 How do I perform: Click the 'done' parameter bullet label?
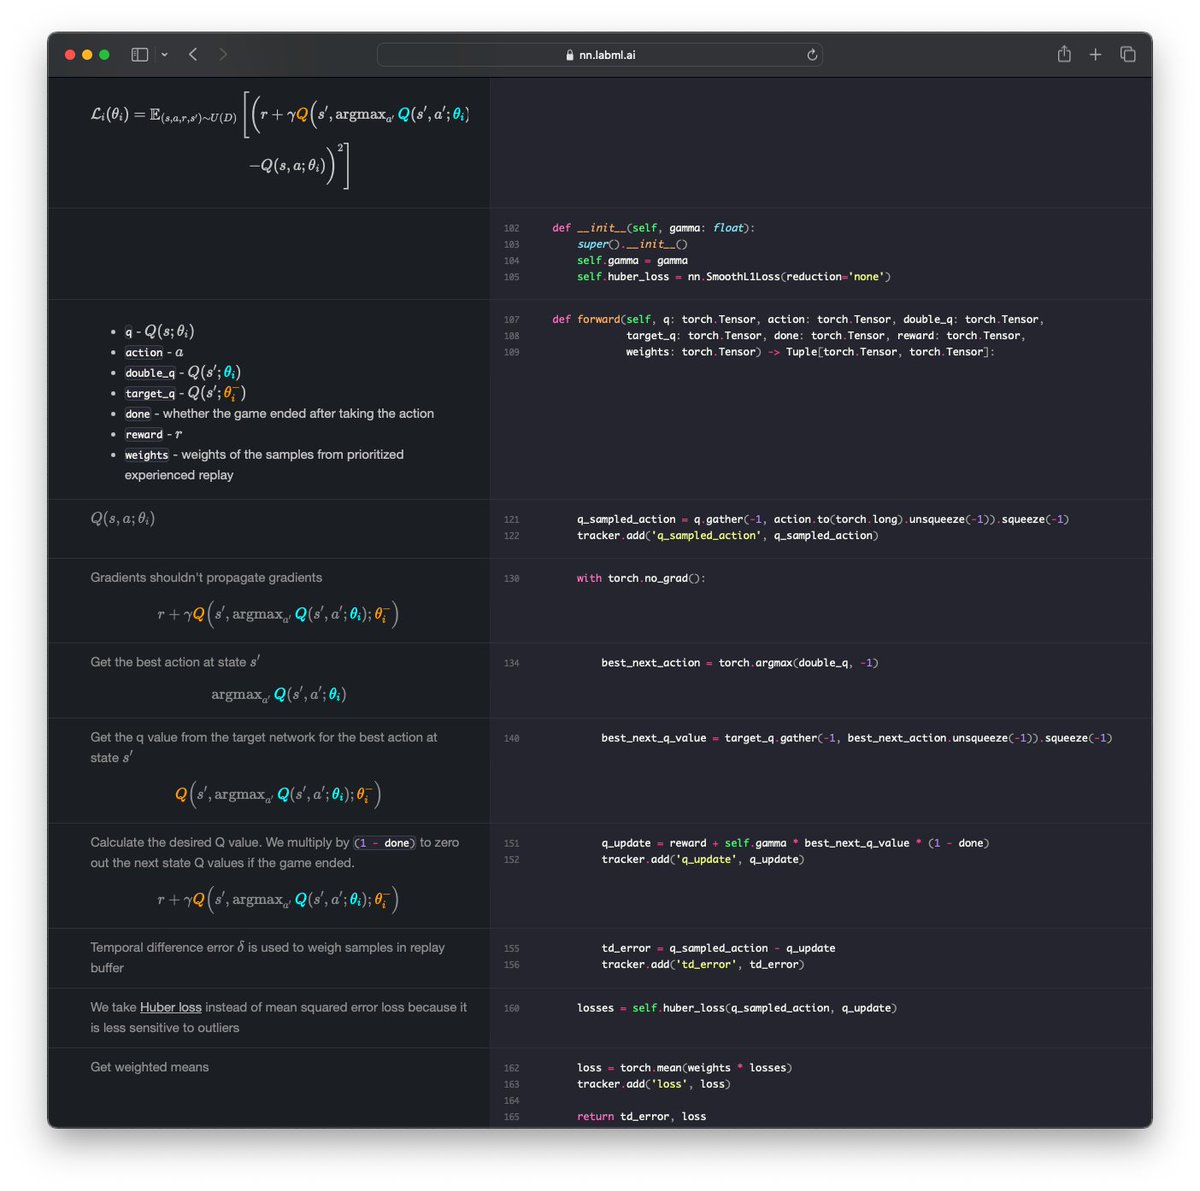(138, 414)
